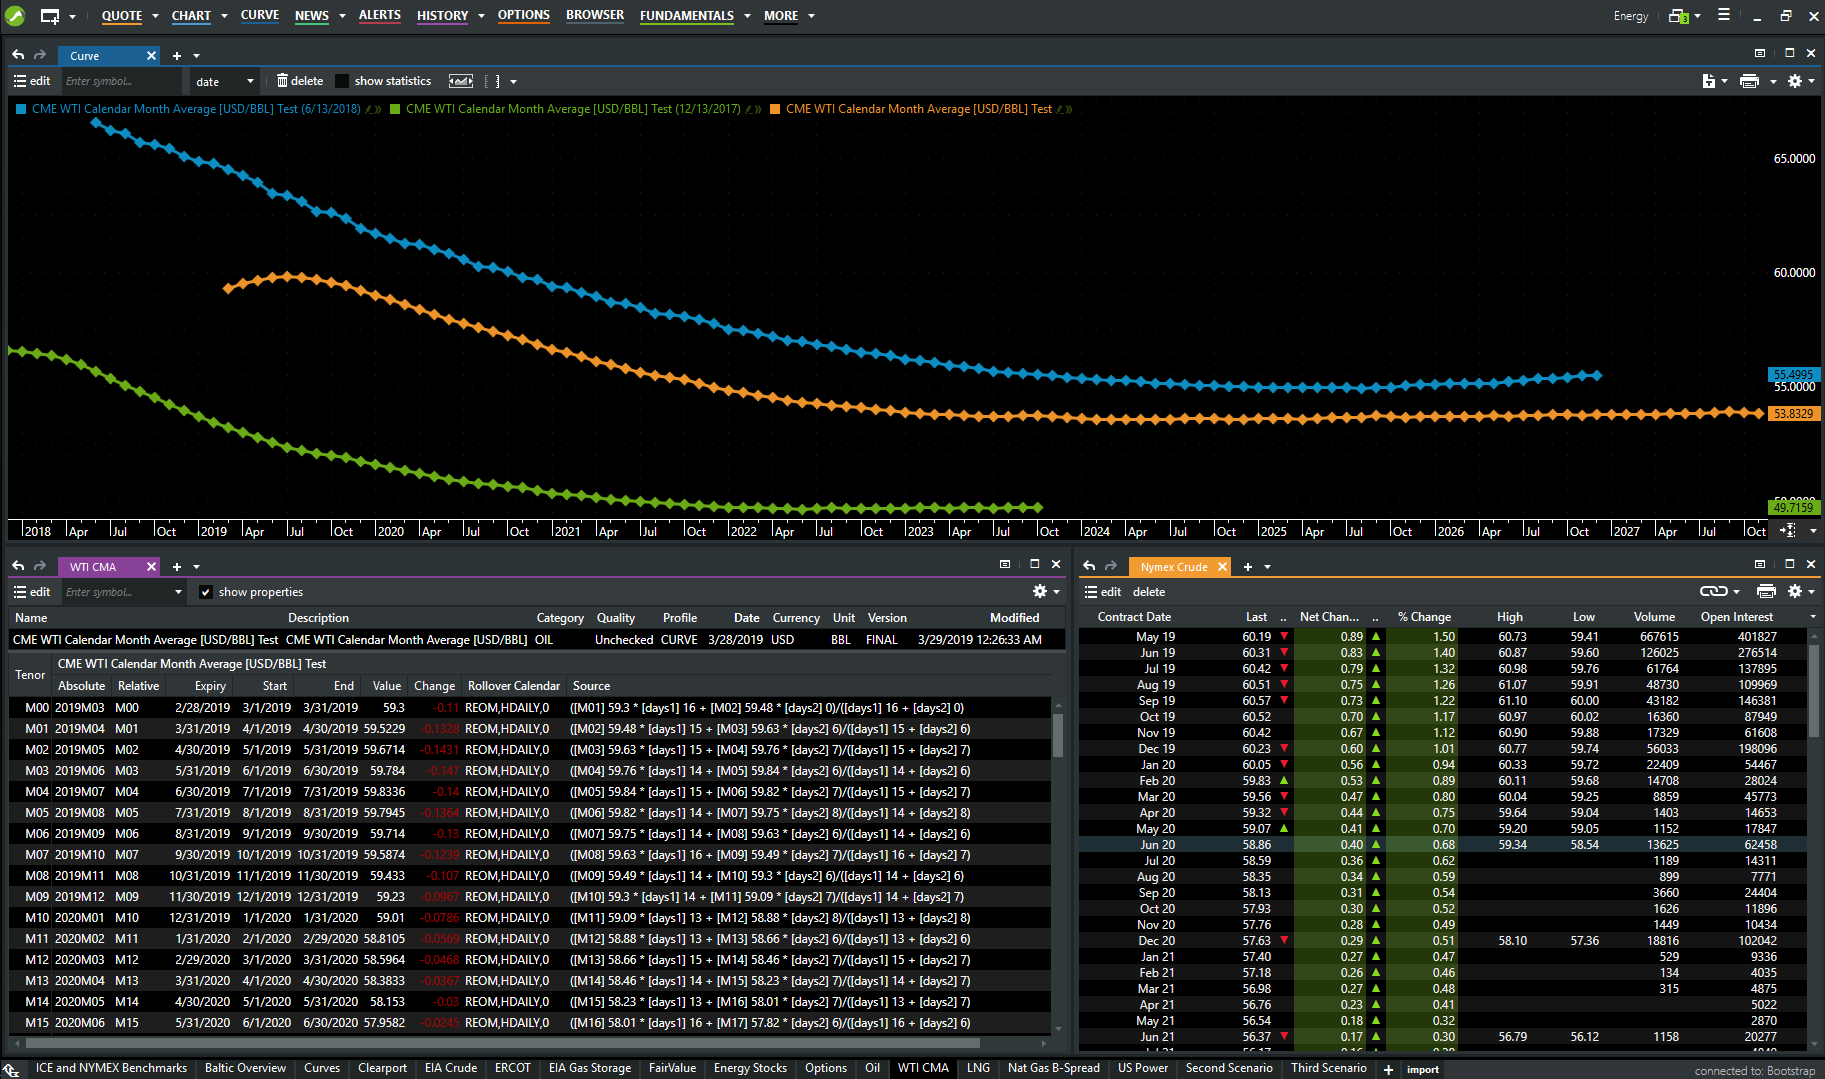Click the trash delete icon in Curve toolbar
The width and height of the screenshot is (1825, 1079).
coord(283,81)
